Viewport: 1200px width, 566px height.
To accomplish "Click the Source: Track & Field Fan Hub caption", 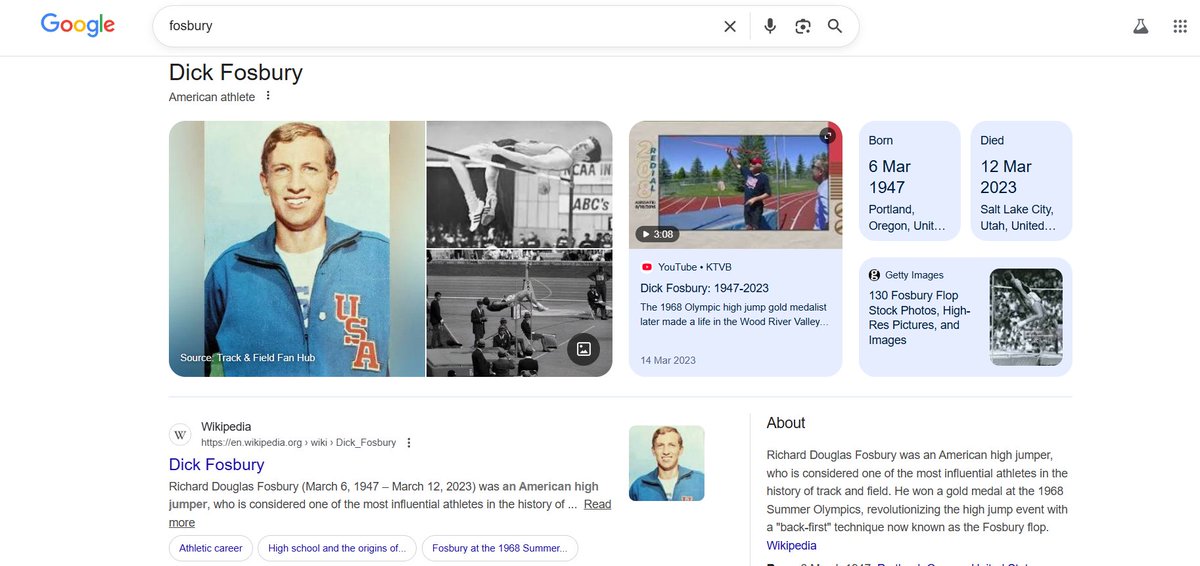I will point(248,358).
